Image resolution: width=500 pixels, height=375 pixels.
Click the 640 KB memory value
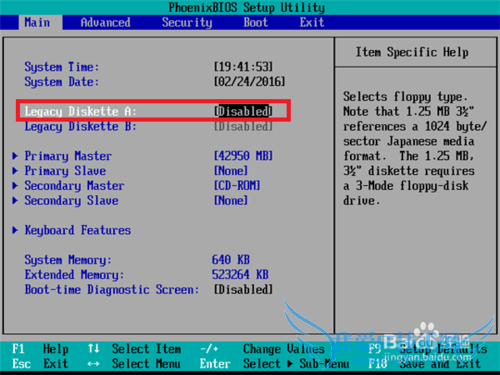[x=231, y=260]
